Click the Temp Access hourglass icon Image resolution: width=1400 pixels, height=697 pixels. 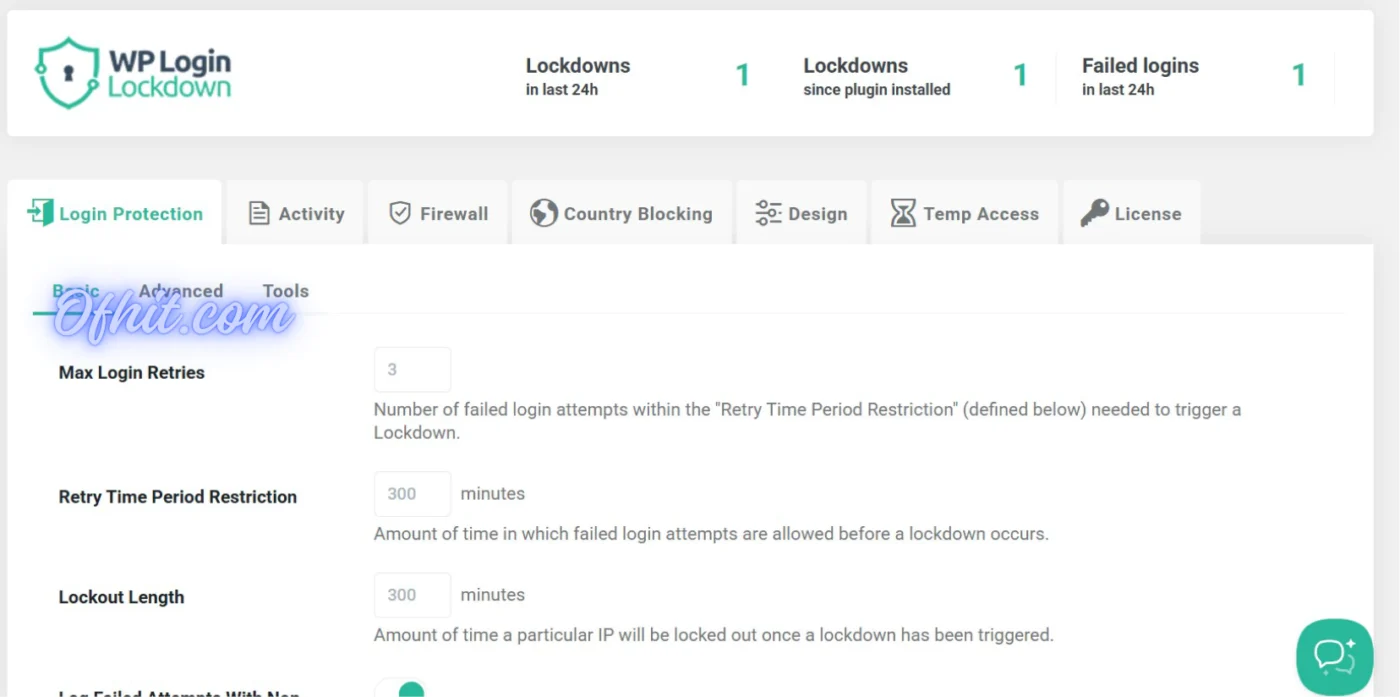pos(903,213)
